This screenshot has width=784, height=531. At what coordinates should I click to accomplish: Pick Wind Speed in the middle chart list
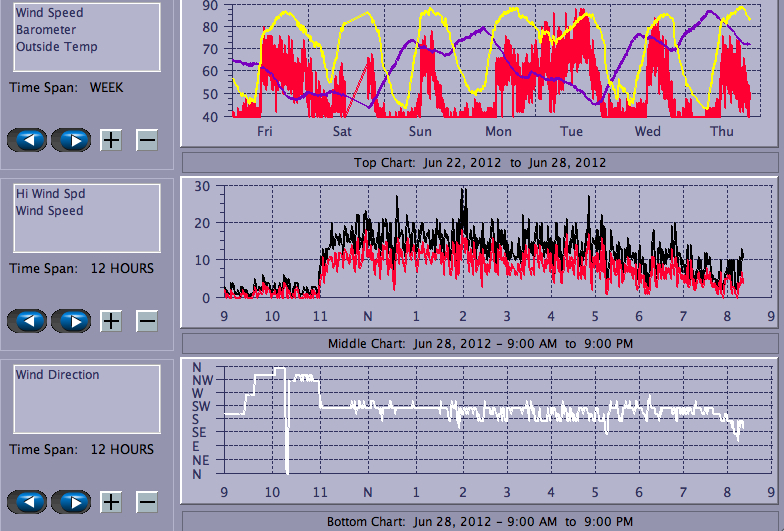[x=49, y=211]
